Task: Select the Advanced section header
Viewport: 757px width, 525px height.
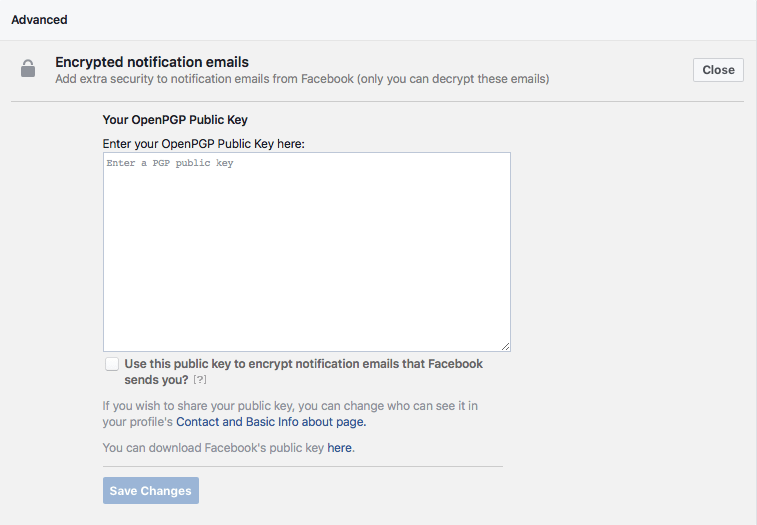Action: [x=39, y=20]
